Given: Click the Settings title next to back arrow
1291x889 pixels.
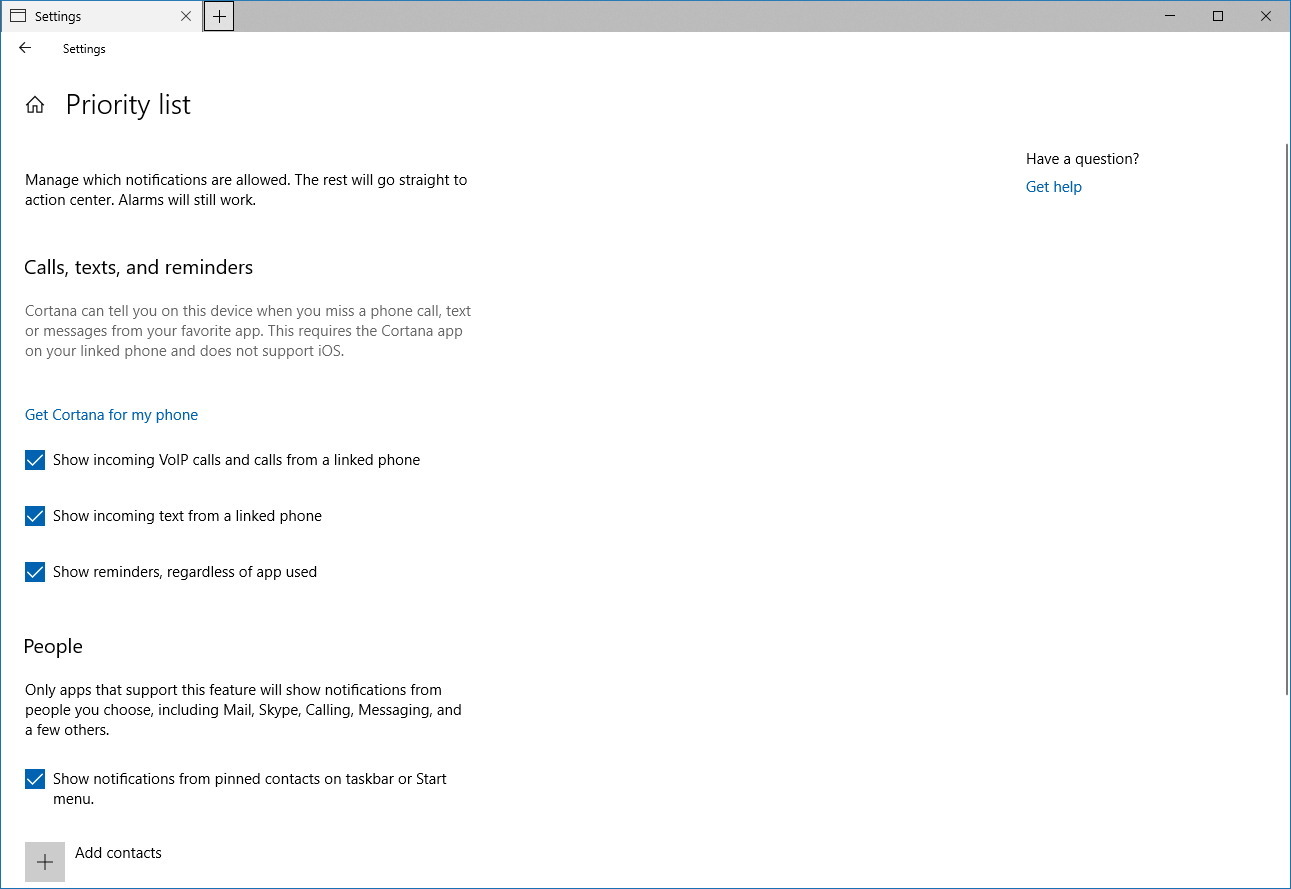Looking at the screenshot, I should tap(84, 48).
